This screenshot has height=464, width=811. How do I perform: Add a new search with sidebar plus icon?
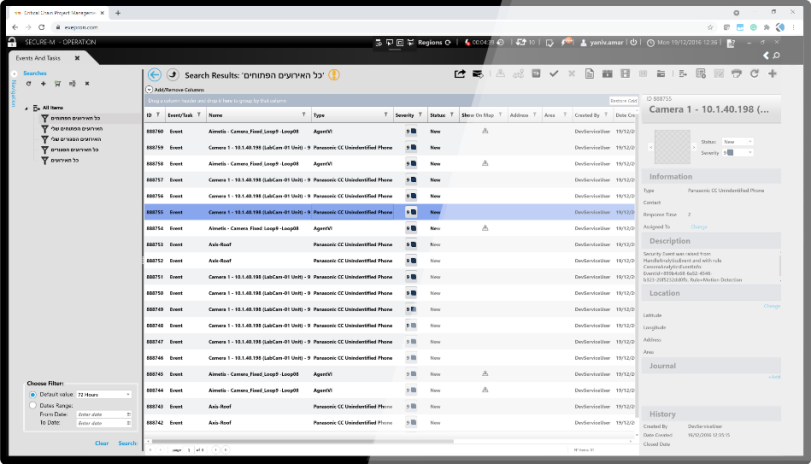(43, 83)
